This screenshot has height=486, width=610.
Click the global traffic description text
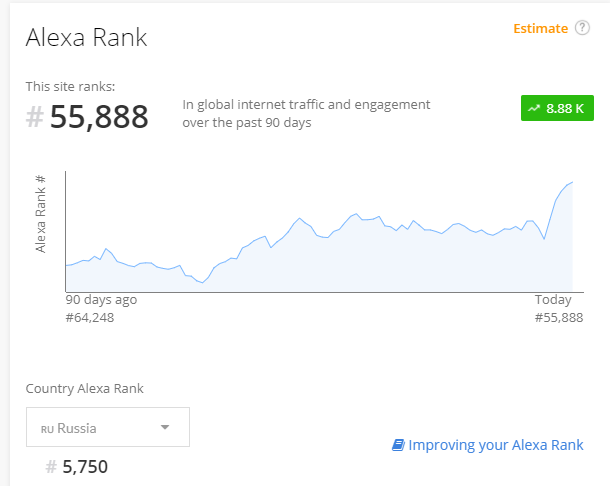point(306,113)
